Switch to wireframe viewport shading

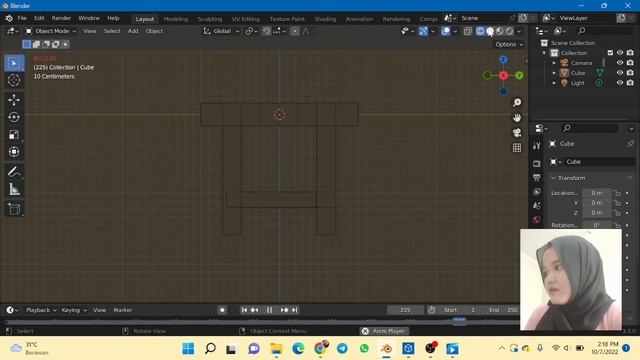coord(480,31)
